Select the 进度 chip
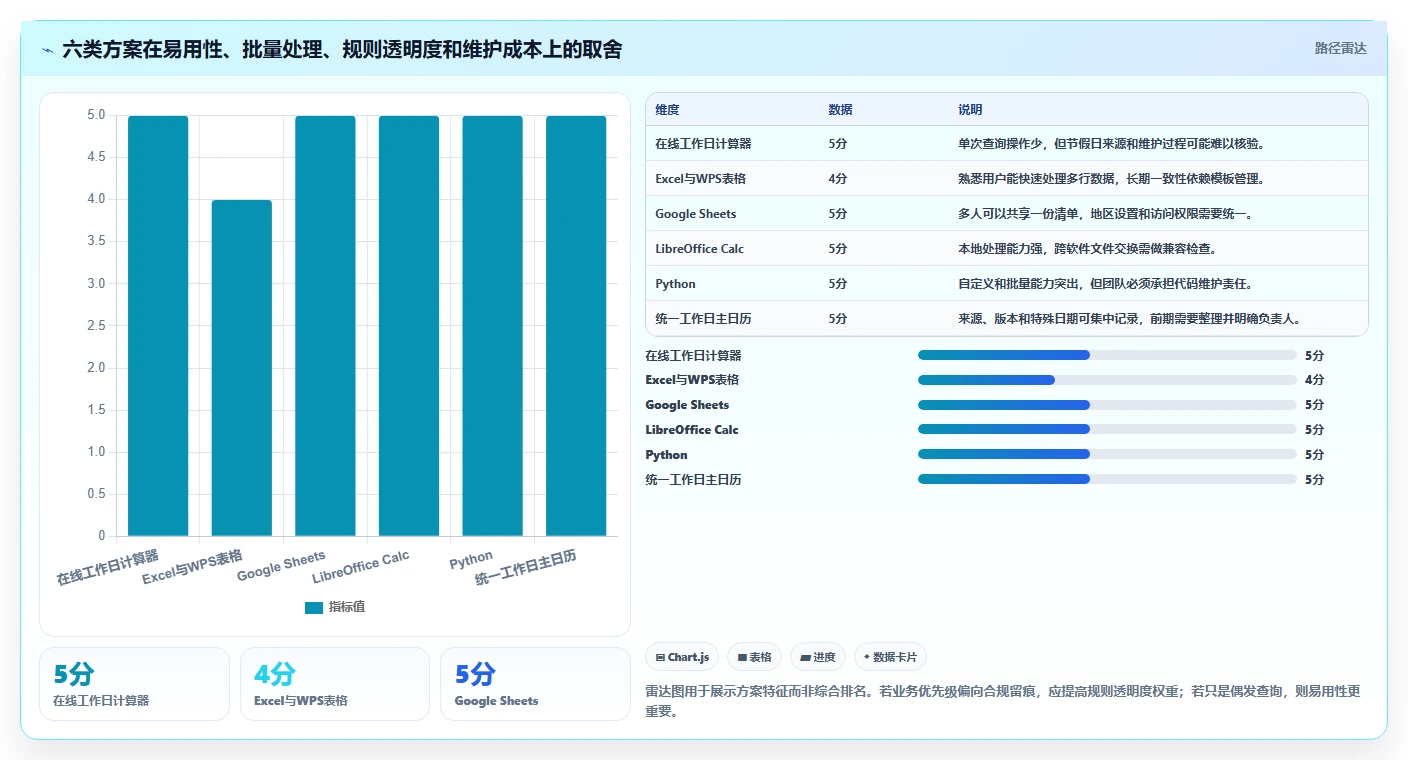 tap(817, 657)
